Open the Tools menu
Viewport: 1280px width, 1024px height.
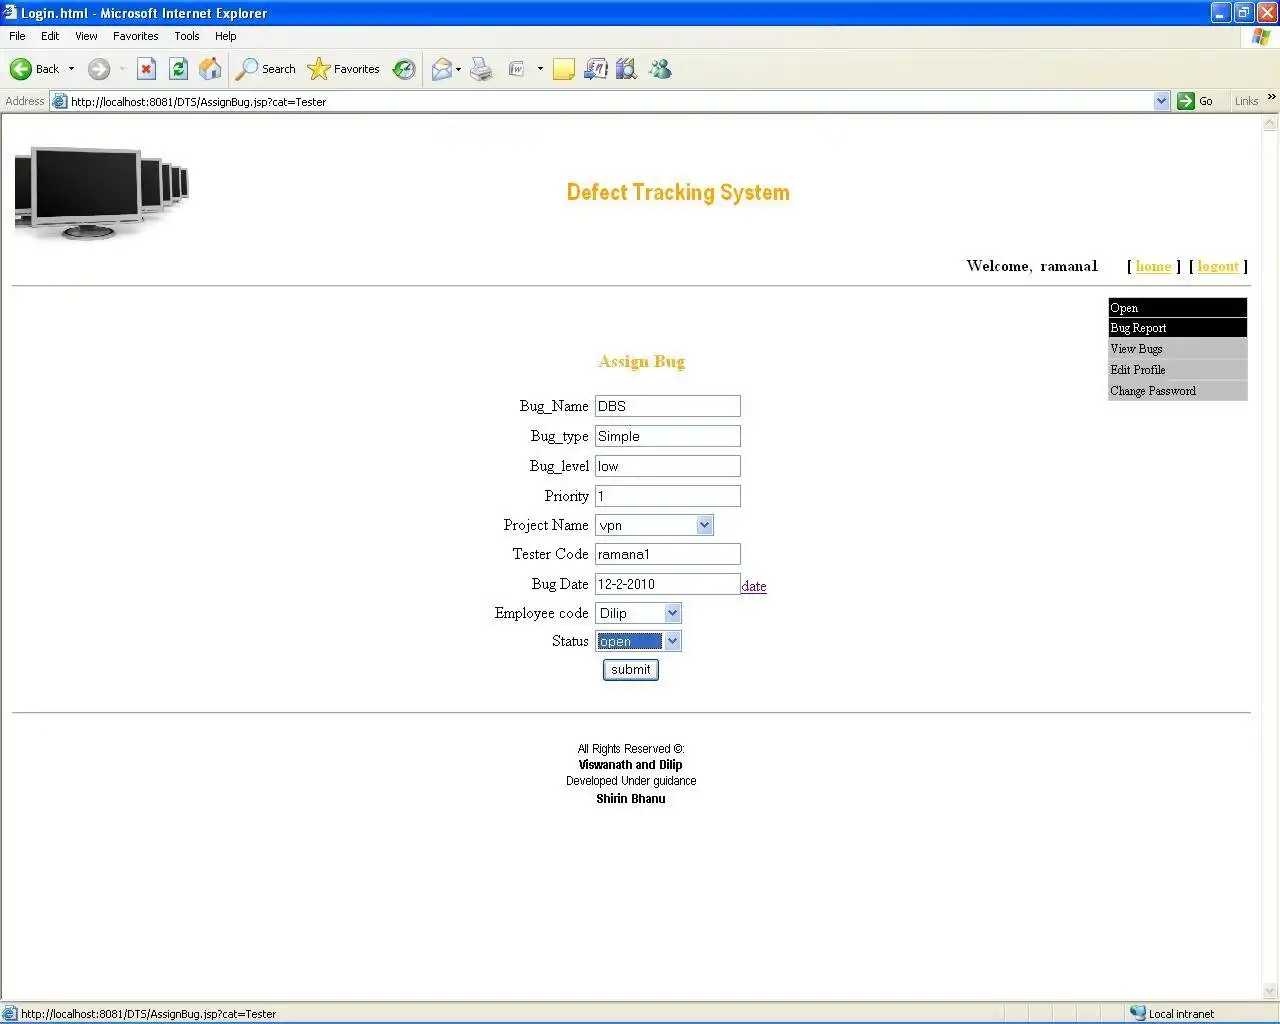coord(186,36)
